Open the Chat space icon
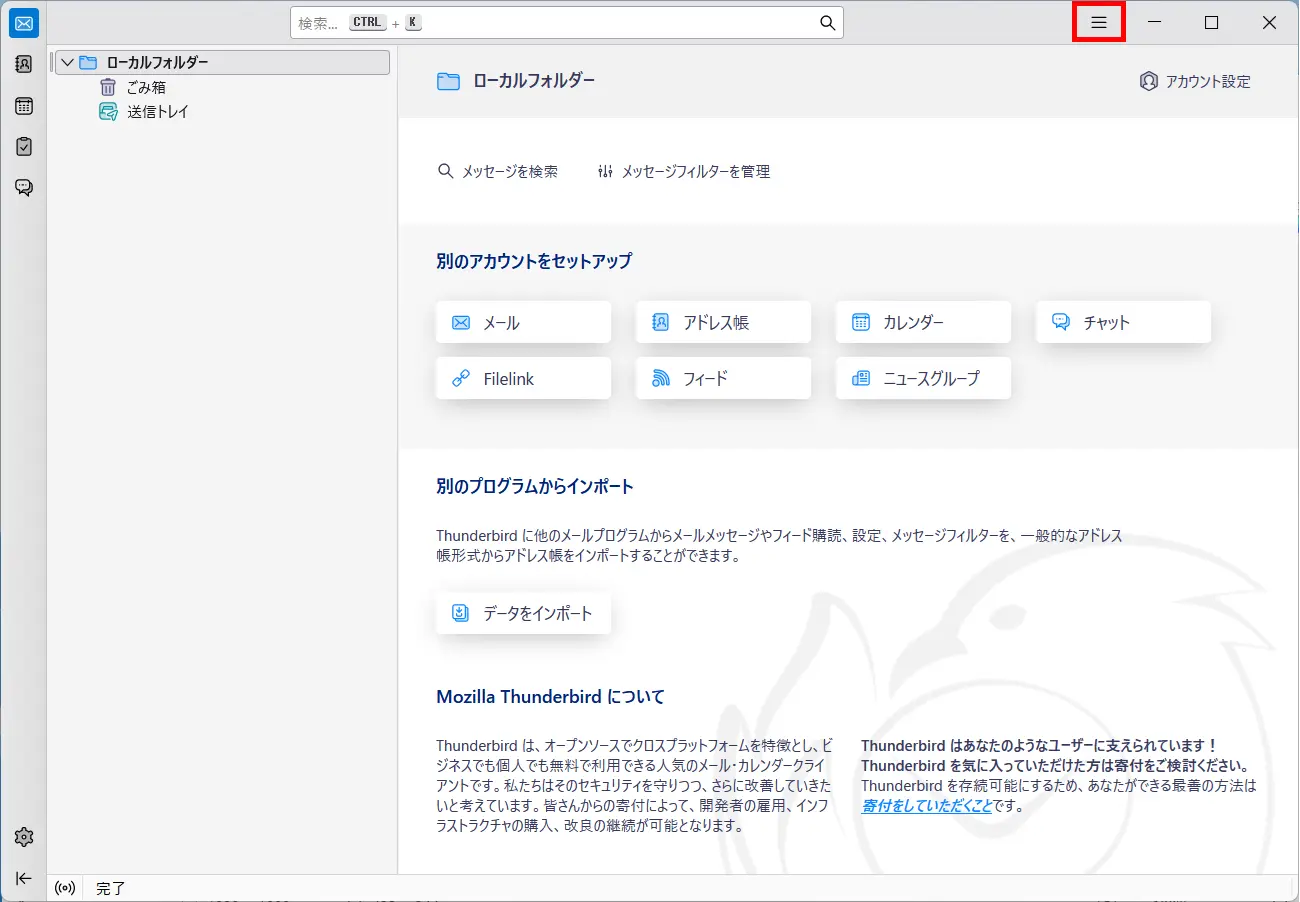 click(24, 188)
